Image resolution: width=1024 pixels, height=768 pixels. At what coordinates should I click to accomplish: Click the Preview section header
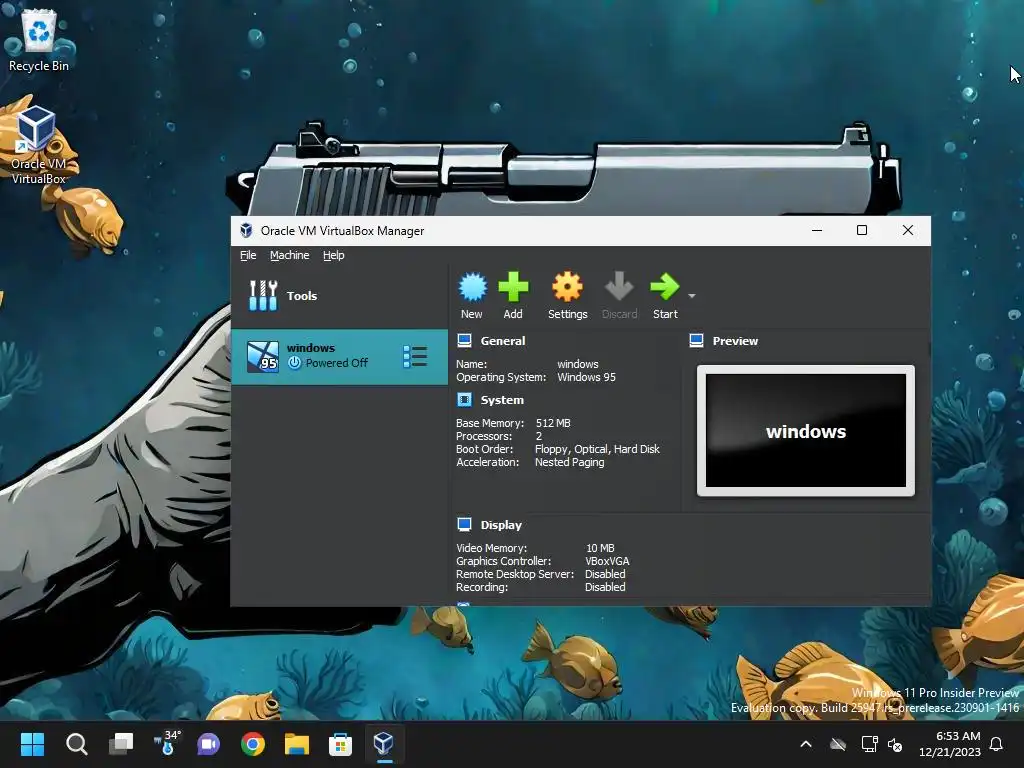[x=735, y=341]
